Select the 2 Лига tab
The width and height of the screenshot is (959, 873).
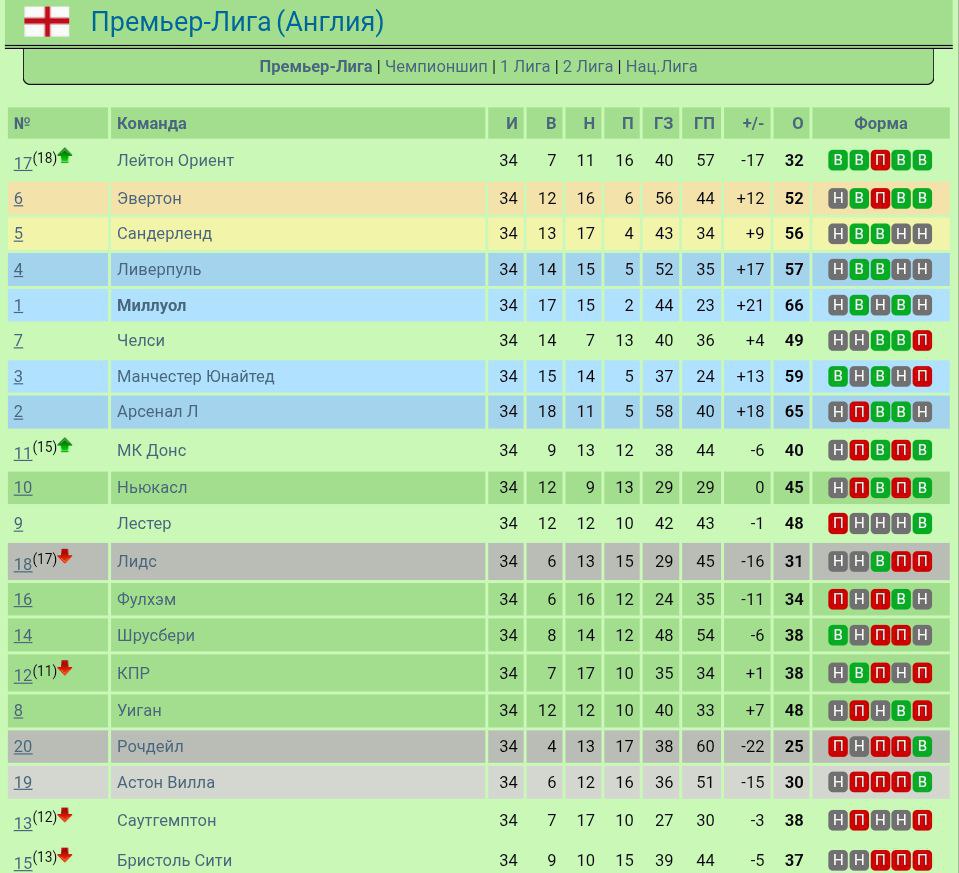click(587, 66)
